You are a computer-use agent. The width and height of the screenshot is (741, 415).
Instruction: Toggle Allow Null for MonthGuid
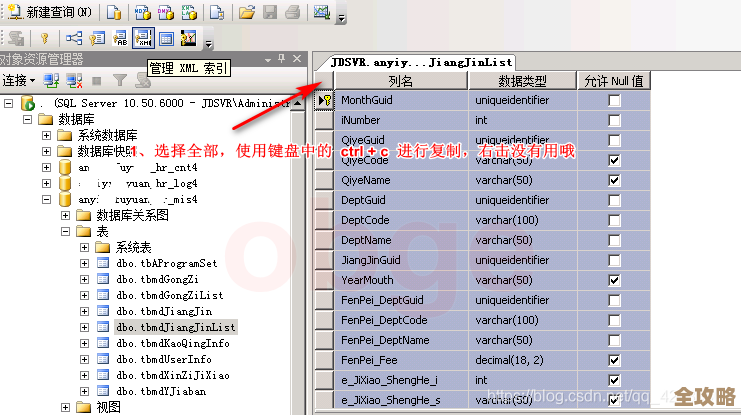click(614, 100)
